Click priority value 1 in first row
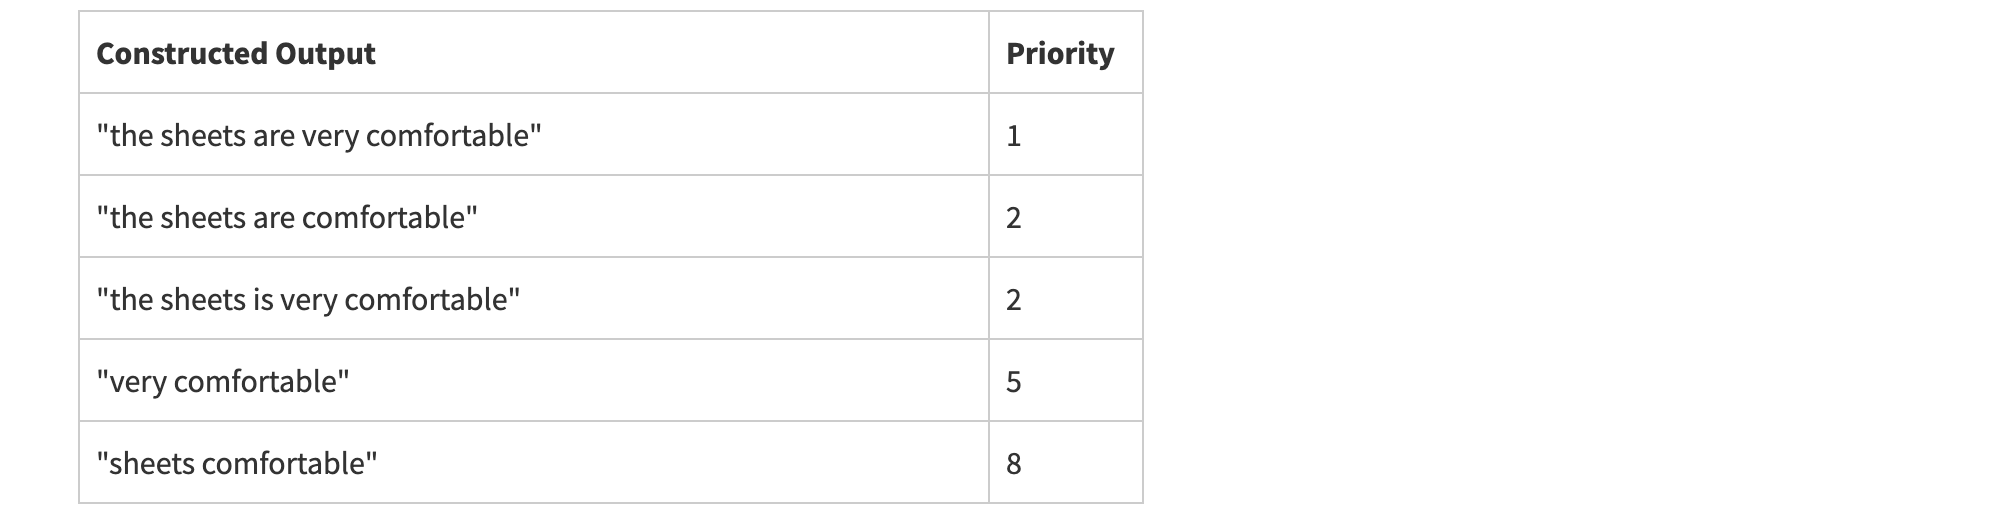The image size is (2002, 516). pyautogui.click(x=1013, y=136)
